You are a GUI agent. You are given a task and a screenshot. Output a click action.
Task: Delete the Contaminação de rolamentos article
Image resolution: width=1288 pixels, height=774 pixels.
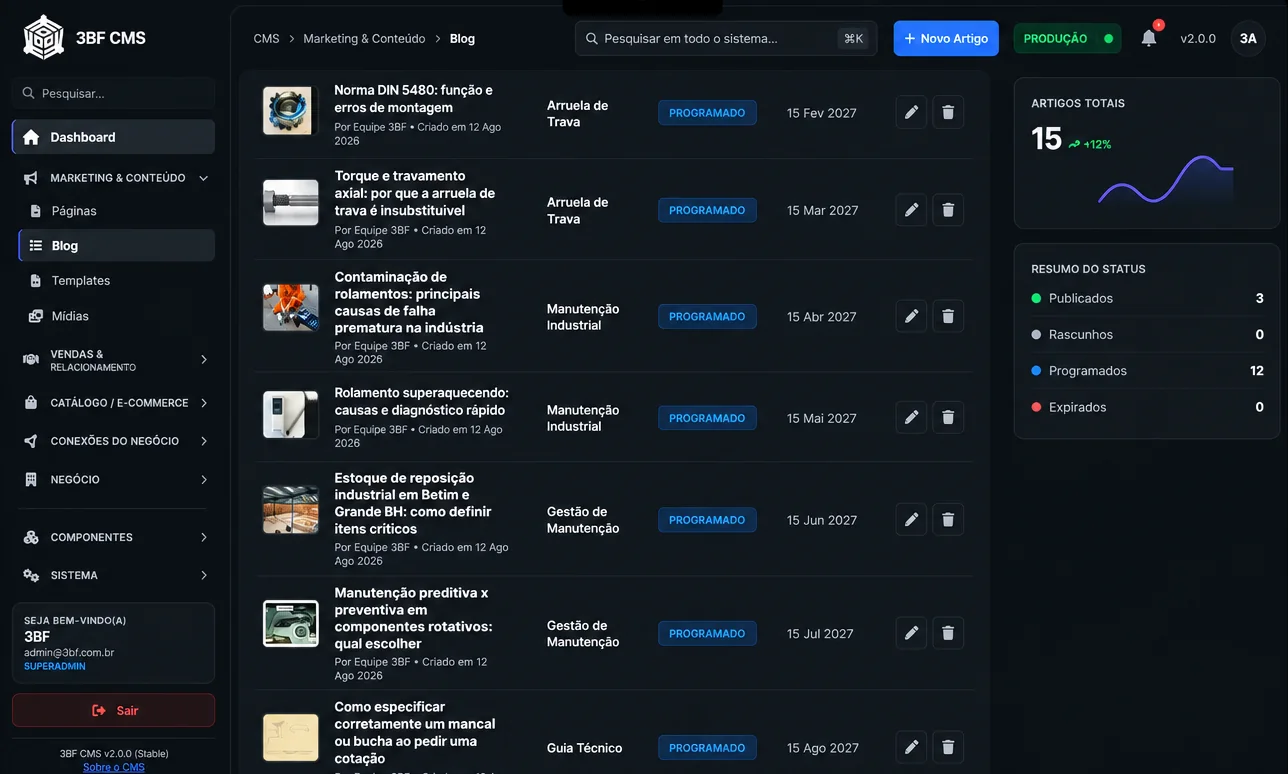tap(948, 316)
